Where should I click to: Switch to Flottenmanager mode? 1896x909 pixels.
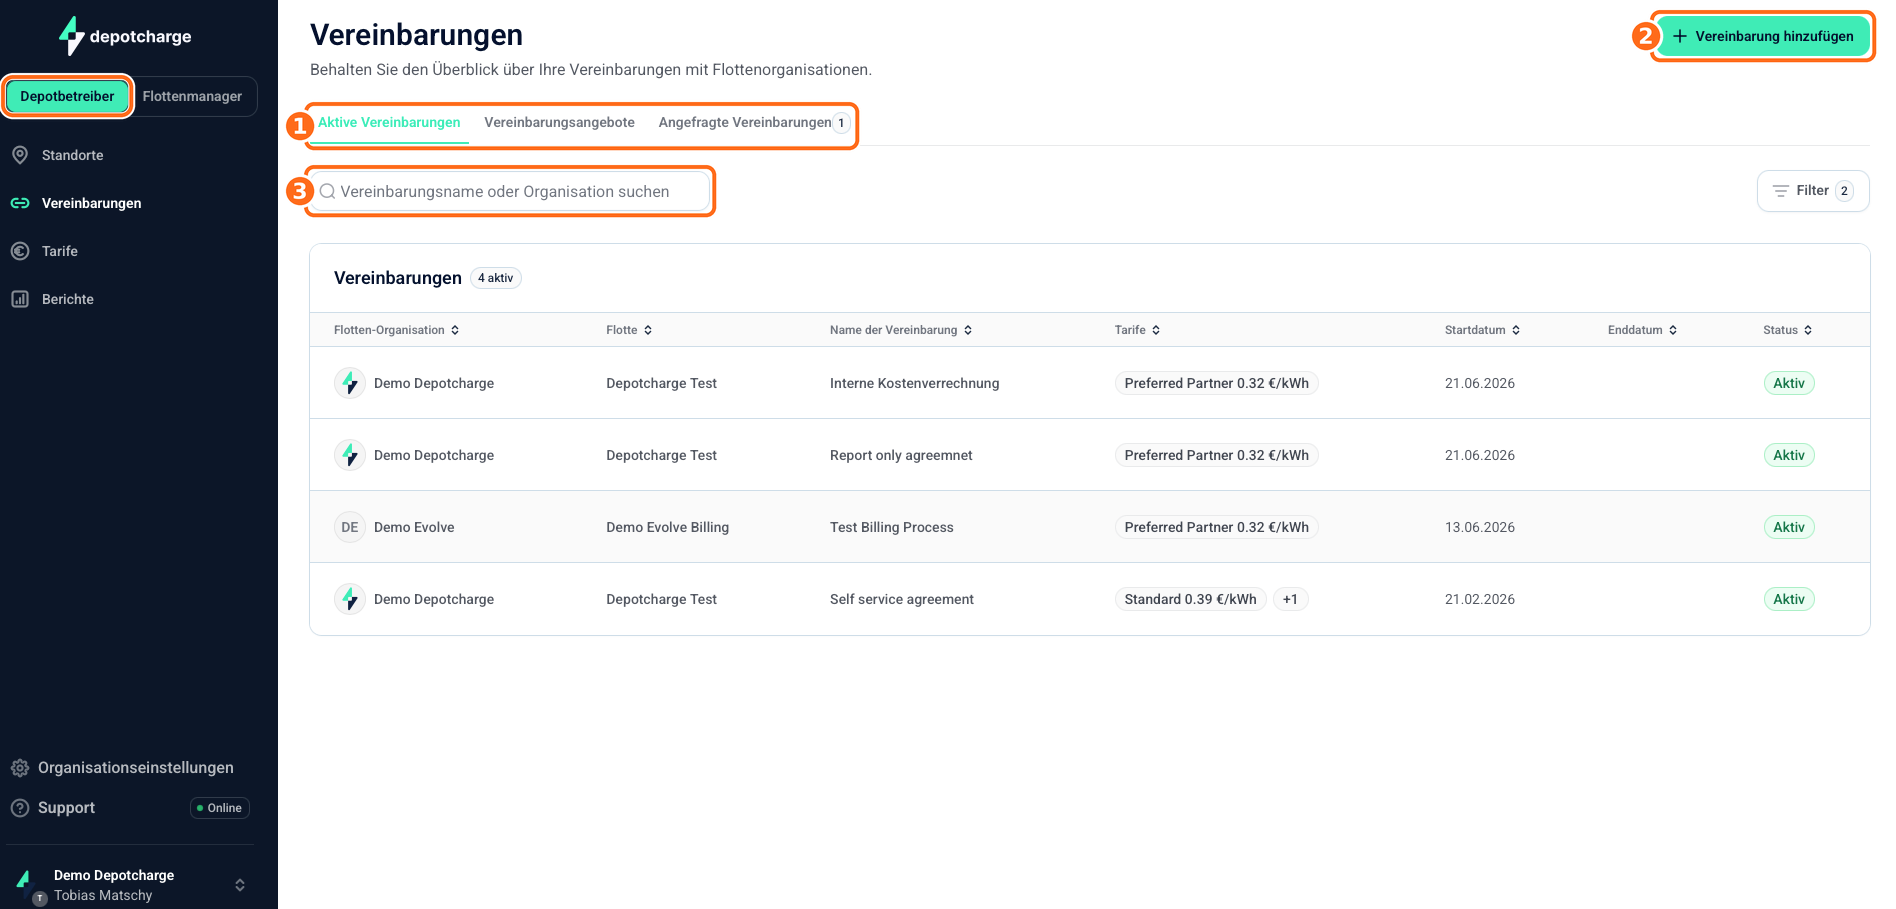pyautogui.click(x=192, y=96)
